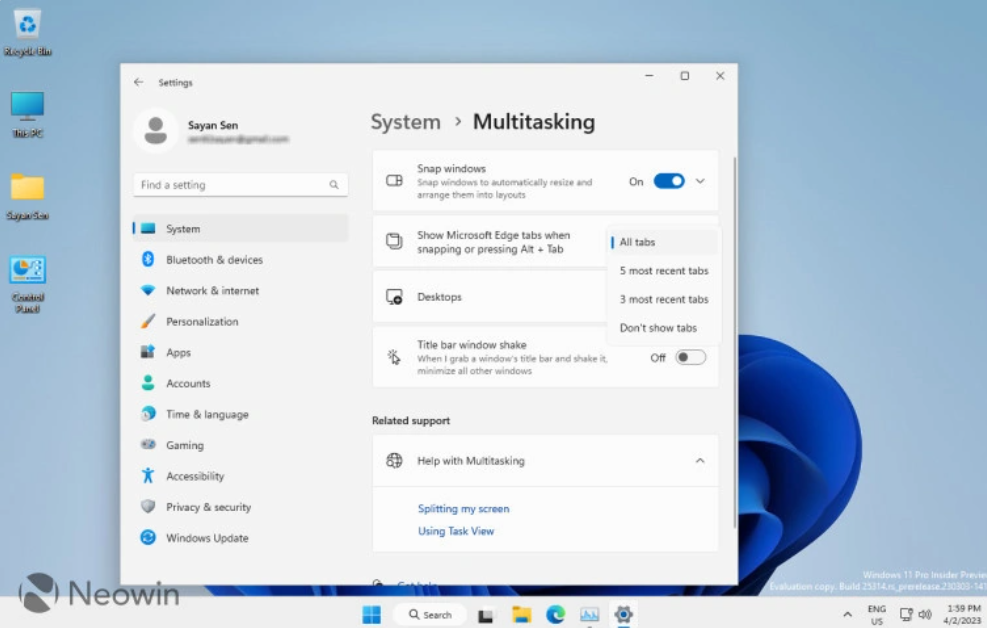Viewport: 987px width, 628px height.
Task: Click the Multitasking page heading
Action: pos(534,121)
